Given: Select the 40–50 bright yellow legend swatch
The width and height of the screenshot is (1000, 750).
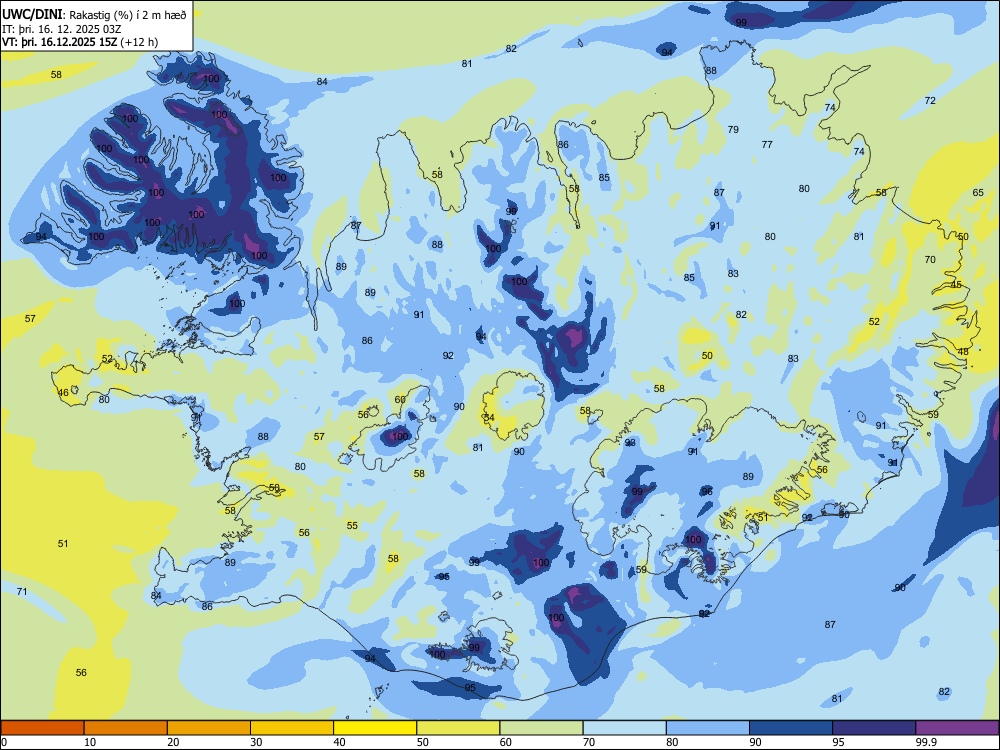Looking at the screenshot, I should [x=375, y=728].
